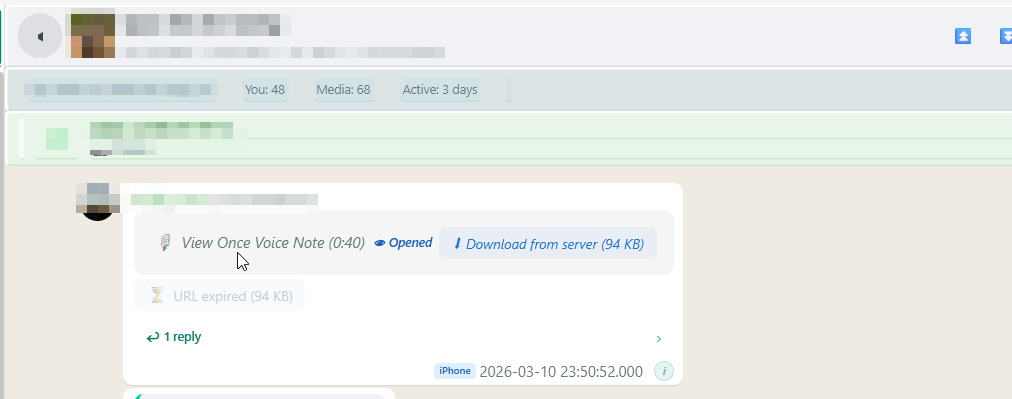
Task: Click the back arrow button
Action: pos(40,36)
